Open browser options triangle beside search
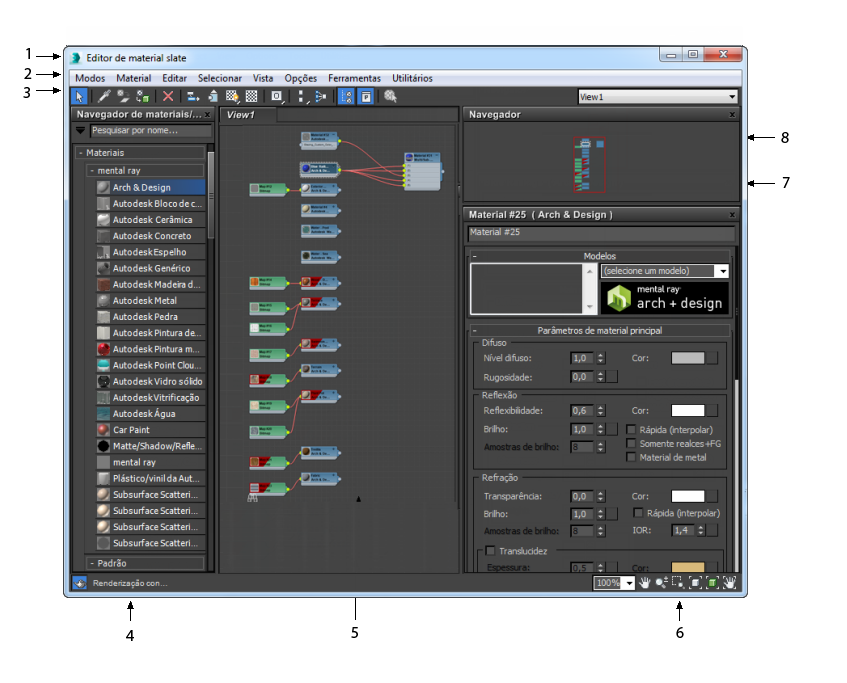 (x=80, y=130)
